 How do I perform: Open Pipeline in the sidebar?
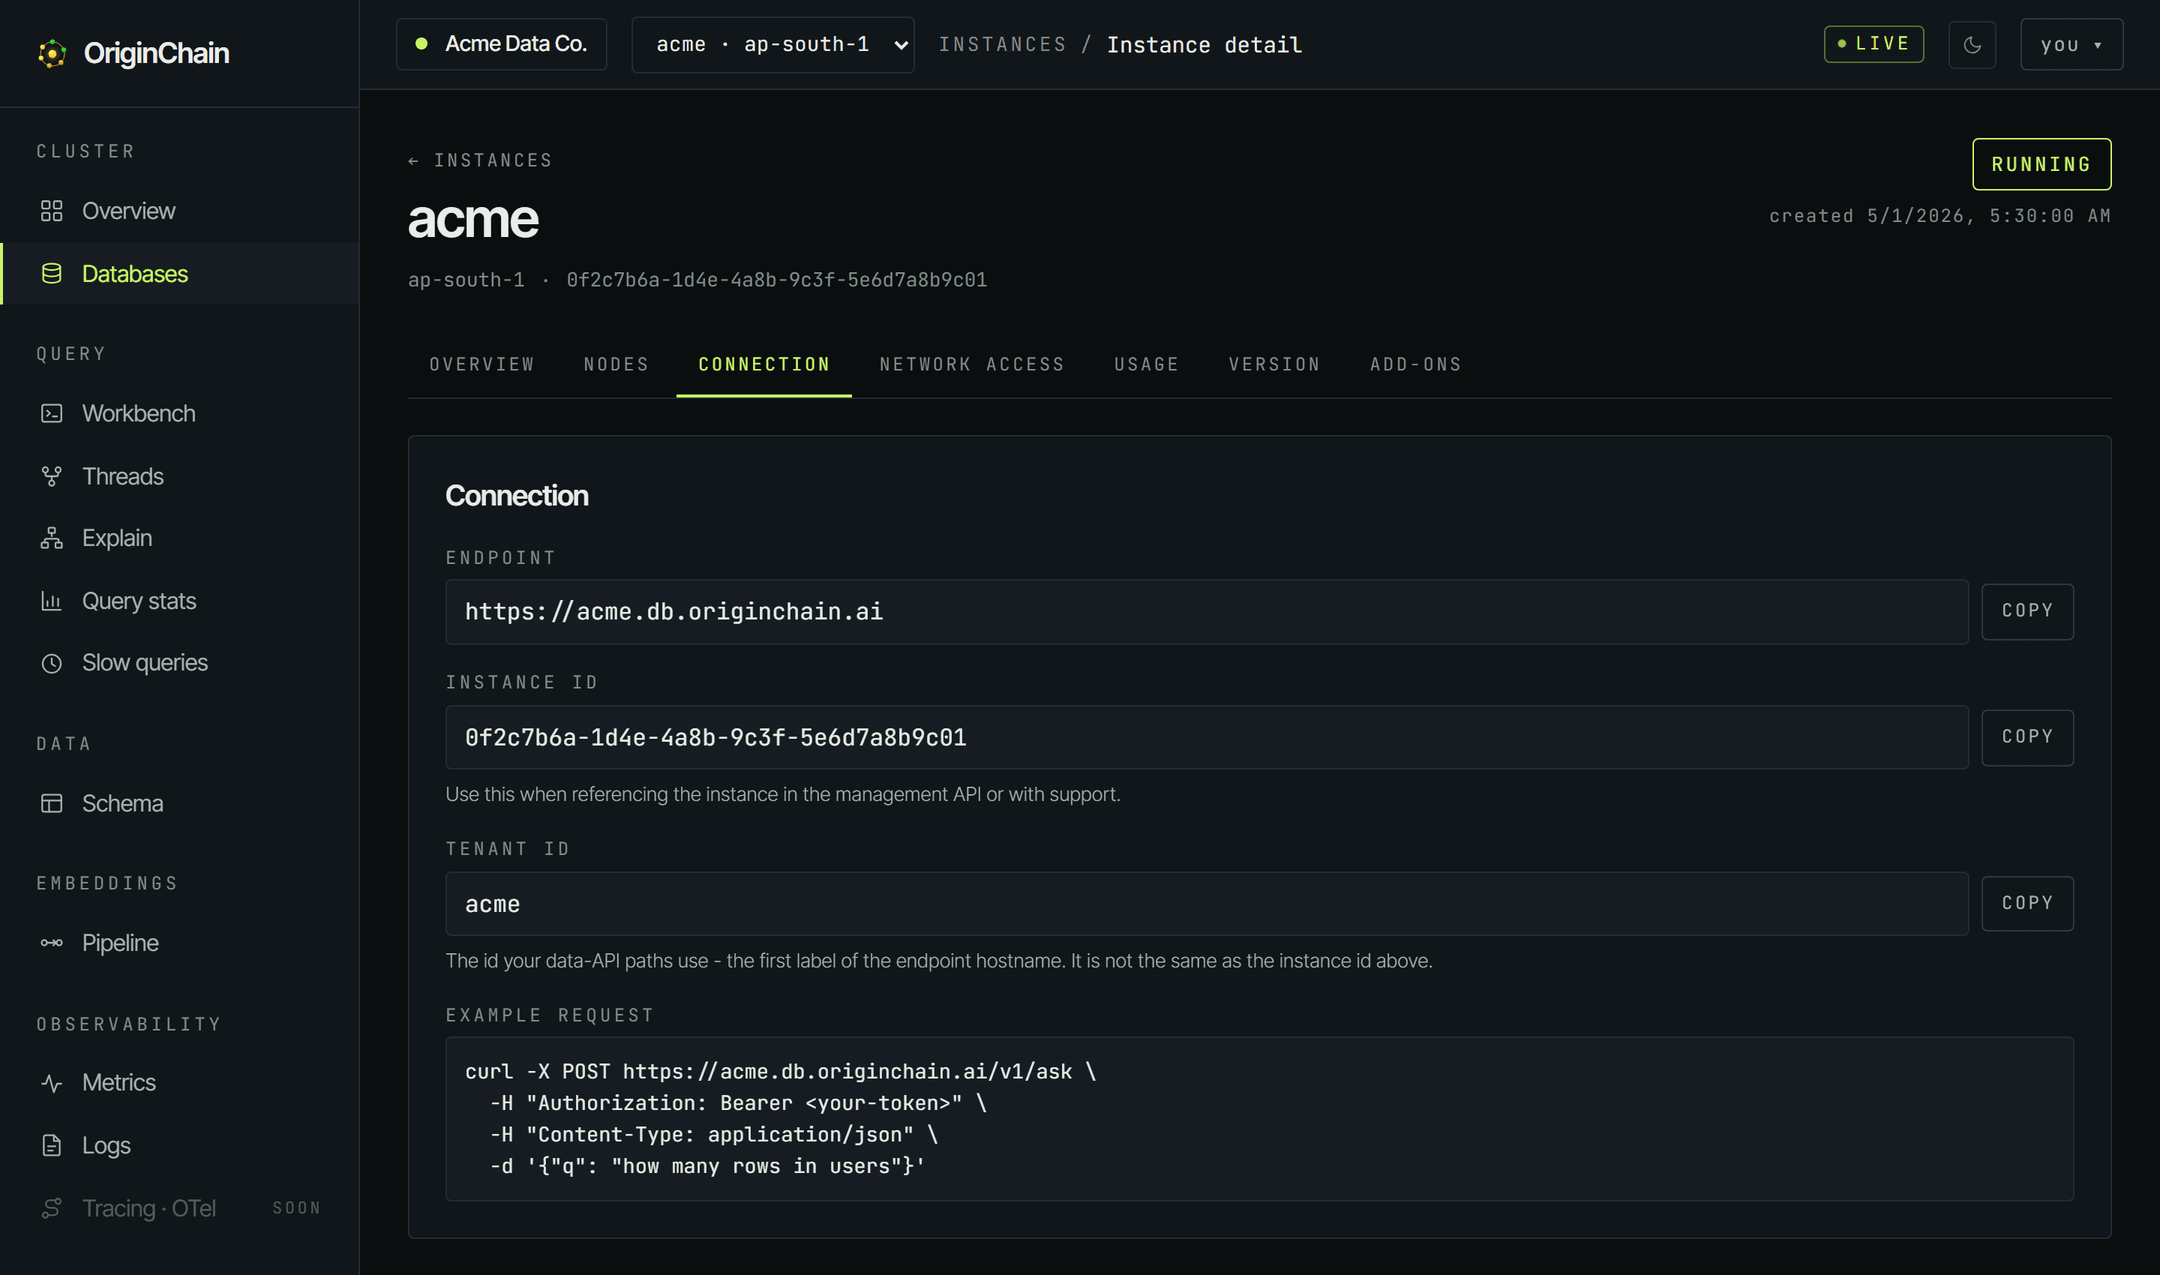click(x=180, y=943)
